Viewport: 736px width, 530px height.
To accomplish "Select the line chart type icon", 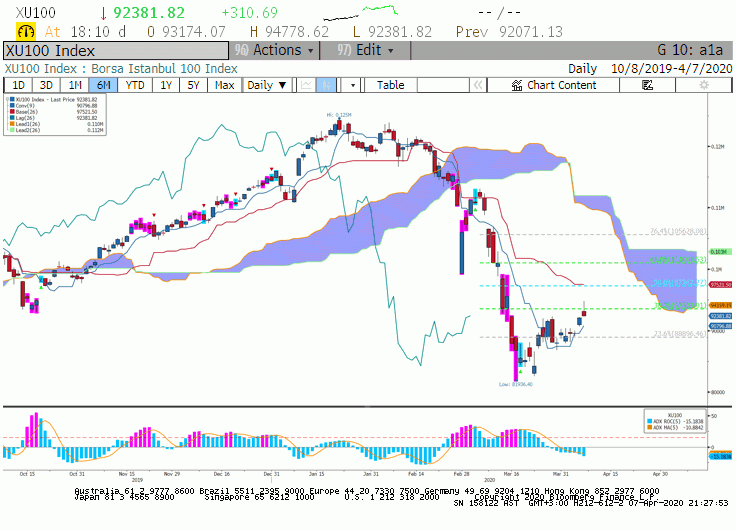I will 307,85.
